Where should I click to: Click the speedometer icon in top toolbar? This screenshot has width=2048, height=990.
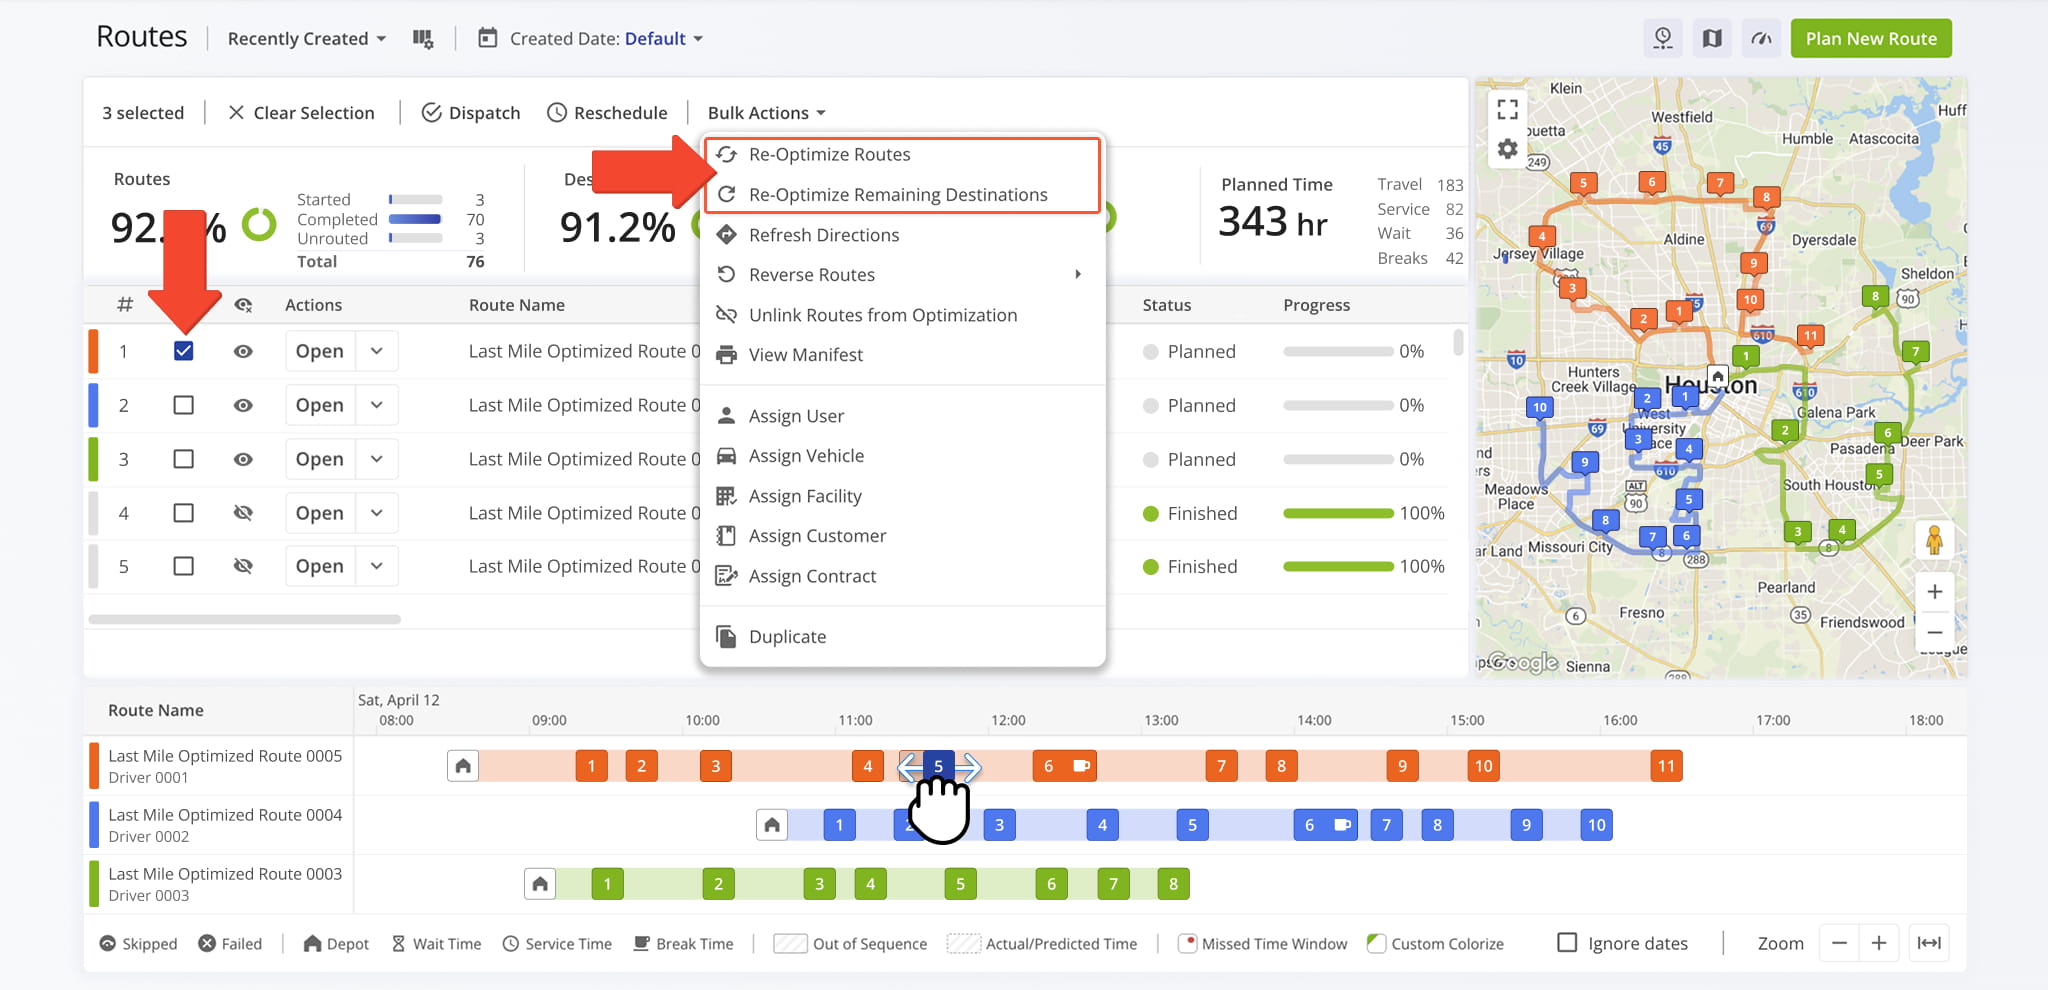(1761, 39)
